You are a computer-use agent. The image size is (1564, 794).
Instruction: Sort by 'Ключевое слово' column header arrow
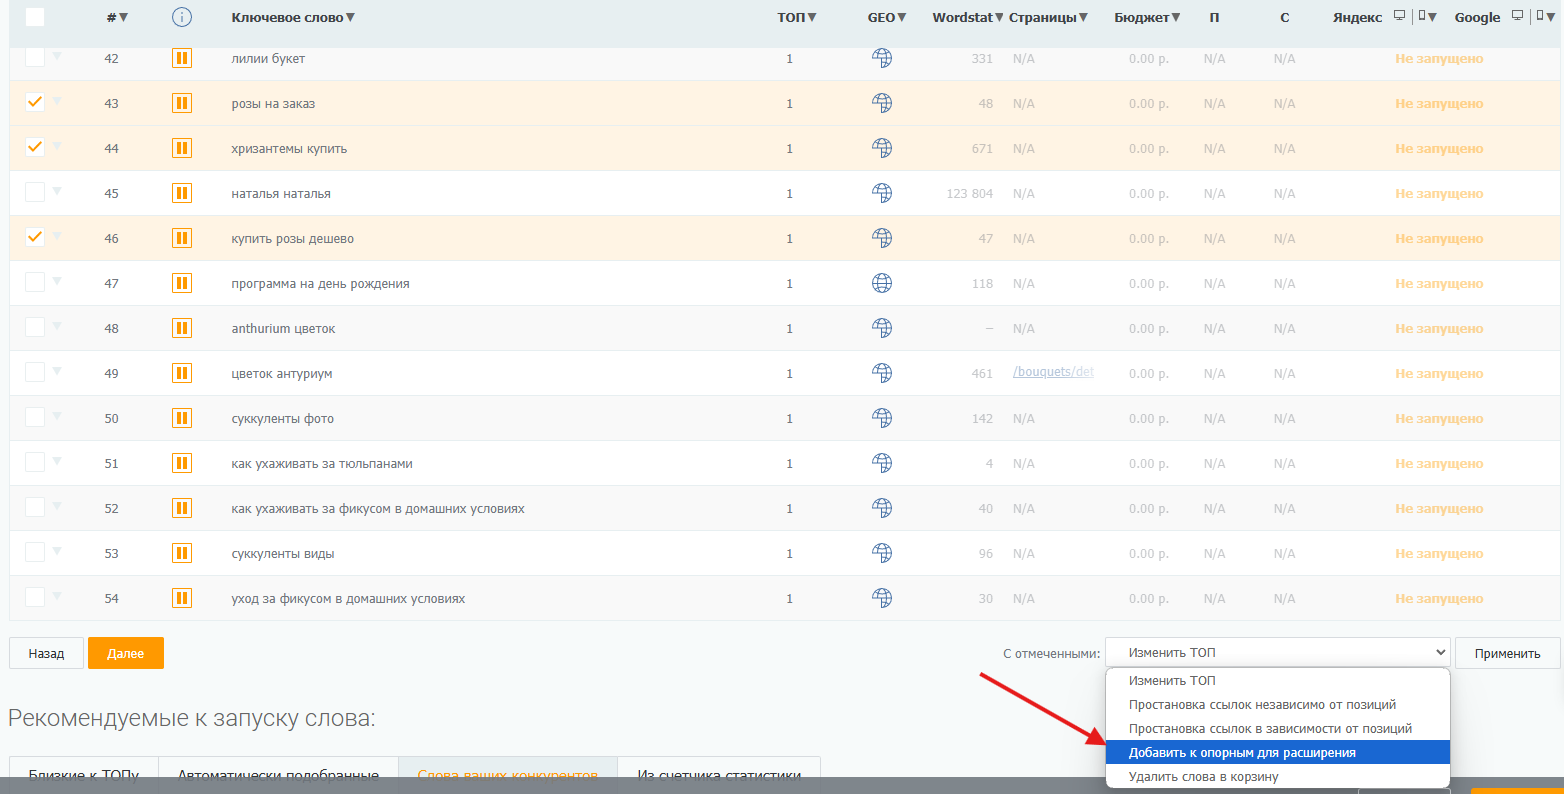pyautogui.click(x=350, y=18)
